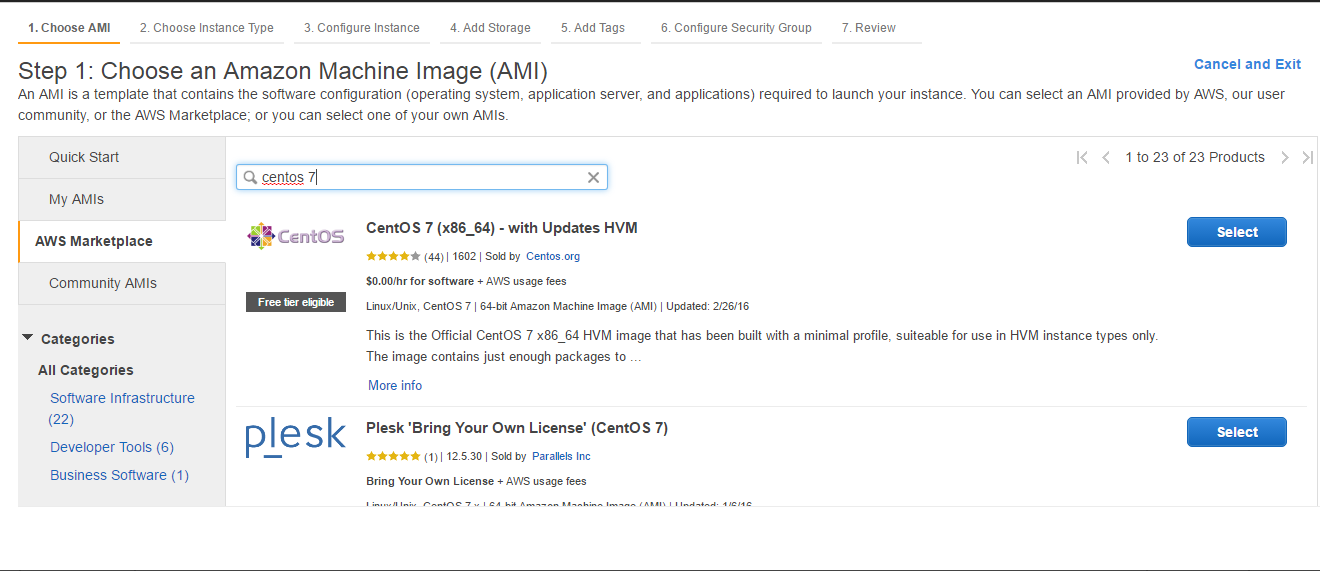Click the All Categories heading

86,370
